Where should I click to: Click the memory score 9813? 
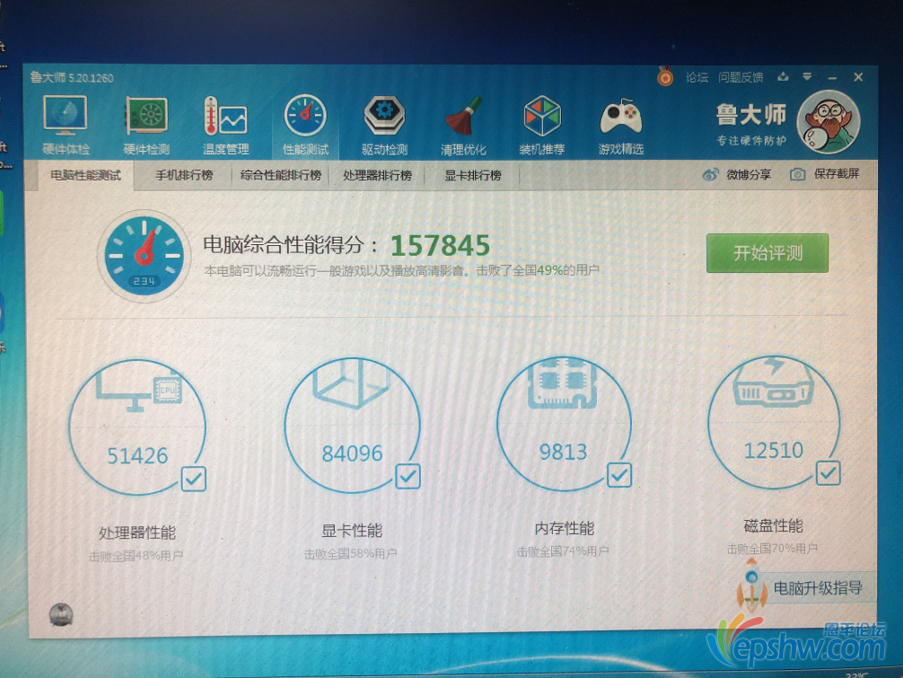click(563, 452)
